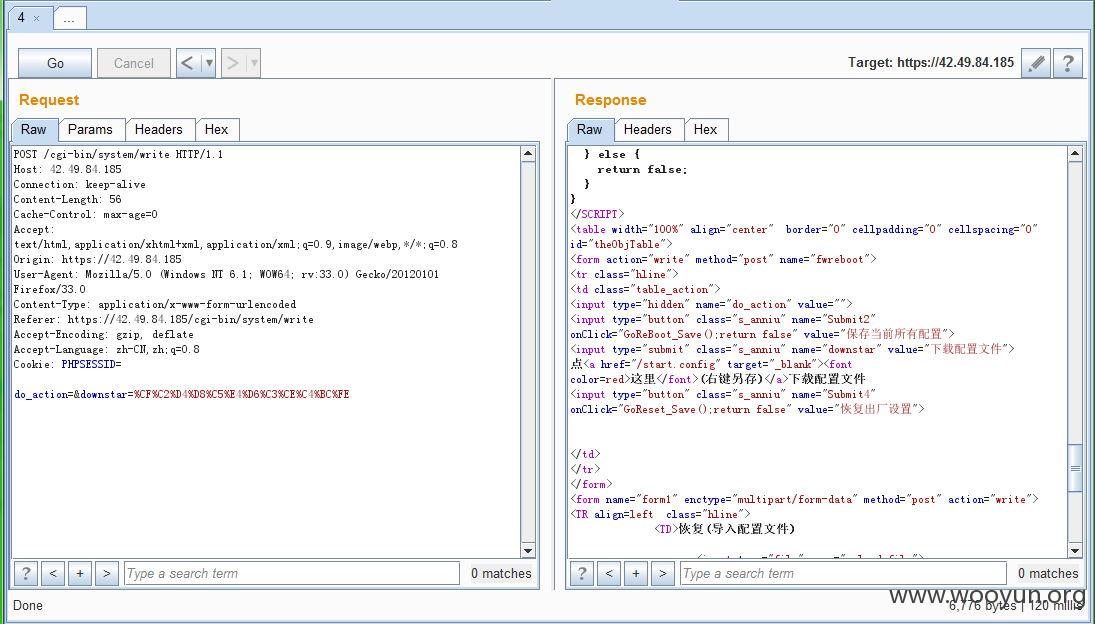Switch to Request Headers tab
Viewport: 1095px width, 624px height.
click(x=159, y=129)
